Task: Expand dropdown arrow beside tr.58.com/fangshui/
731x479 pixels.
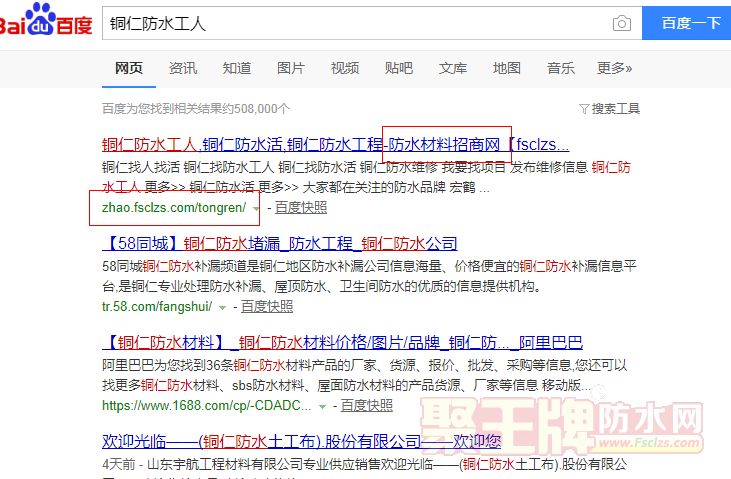Action: [x=222, y=307]
